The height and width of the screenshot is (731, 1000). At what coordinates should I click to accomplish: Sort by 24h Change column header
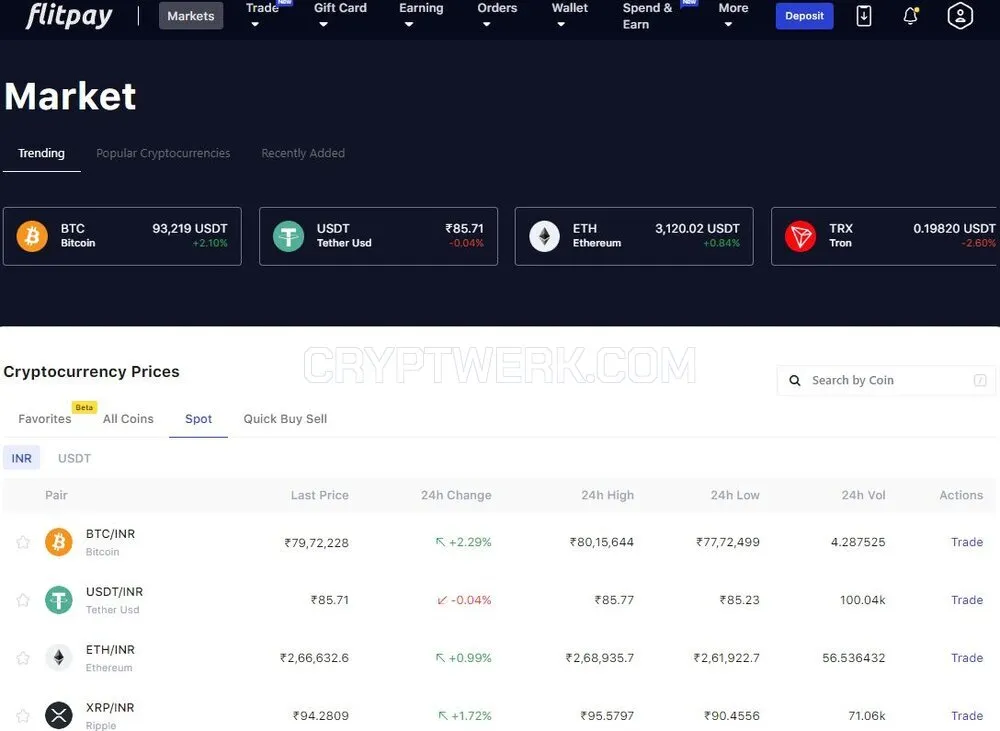tap(456, 495)
